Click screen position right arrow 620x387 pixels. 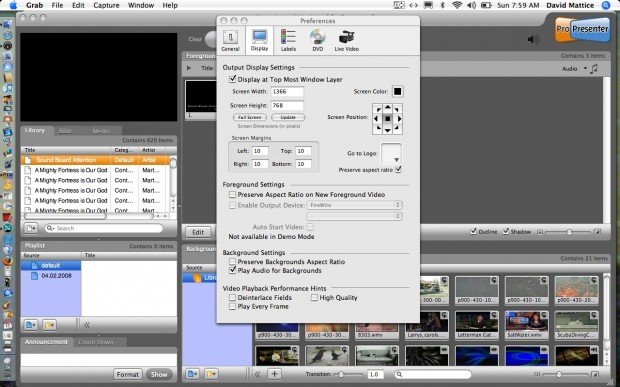[x=399, y=119]
